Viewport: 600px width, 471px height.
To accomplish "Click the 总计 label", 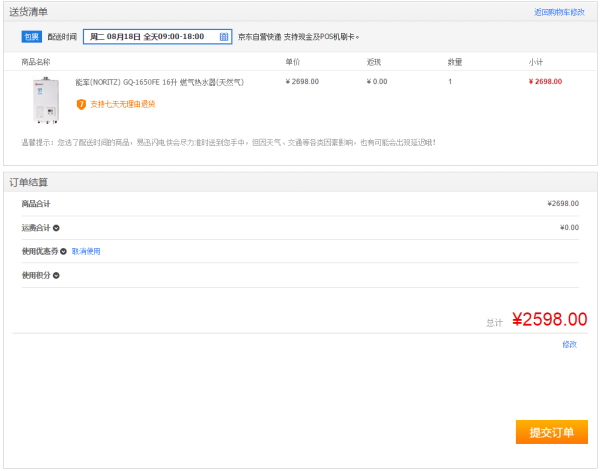I will point(494,323).
